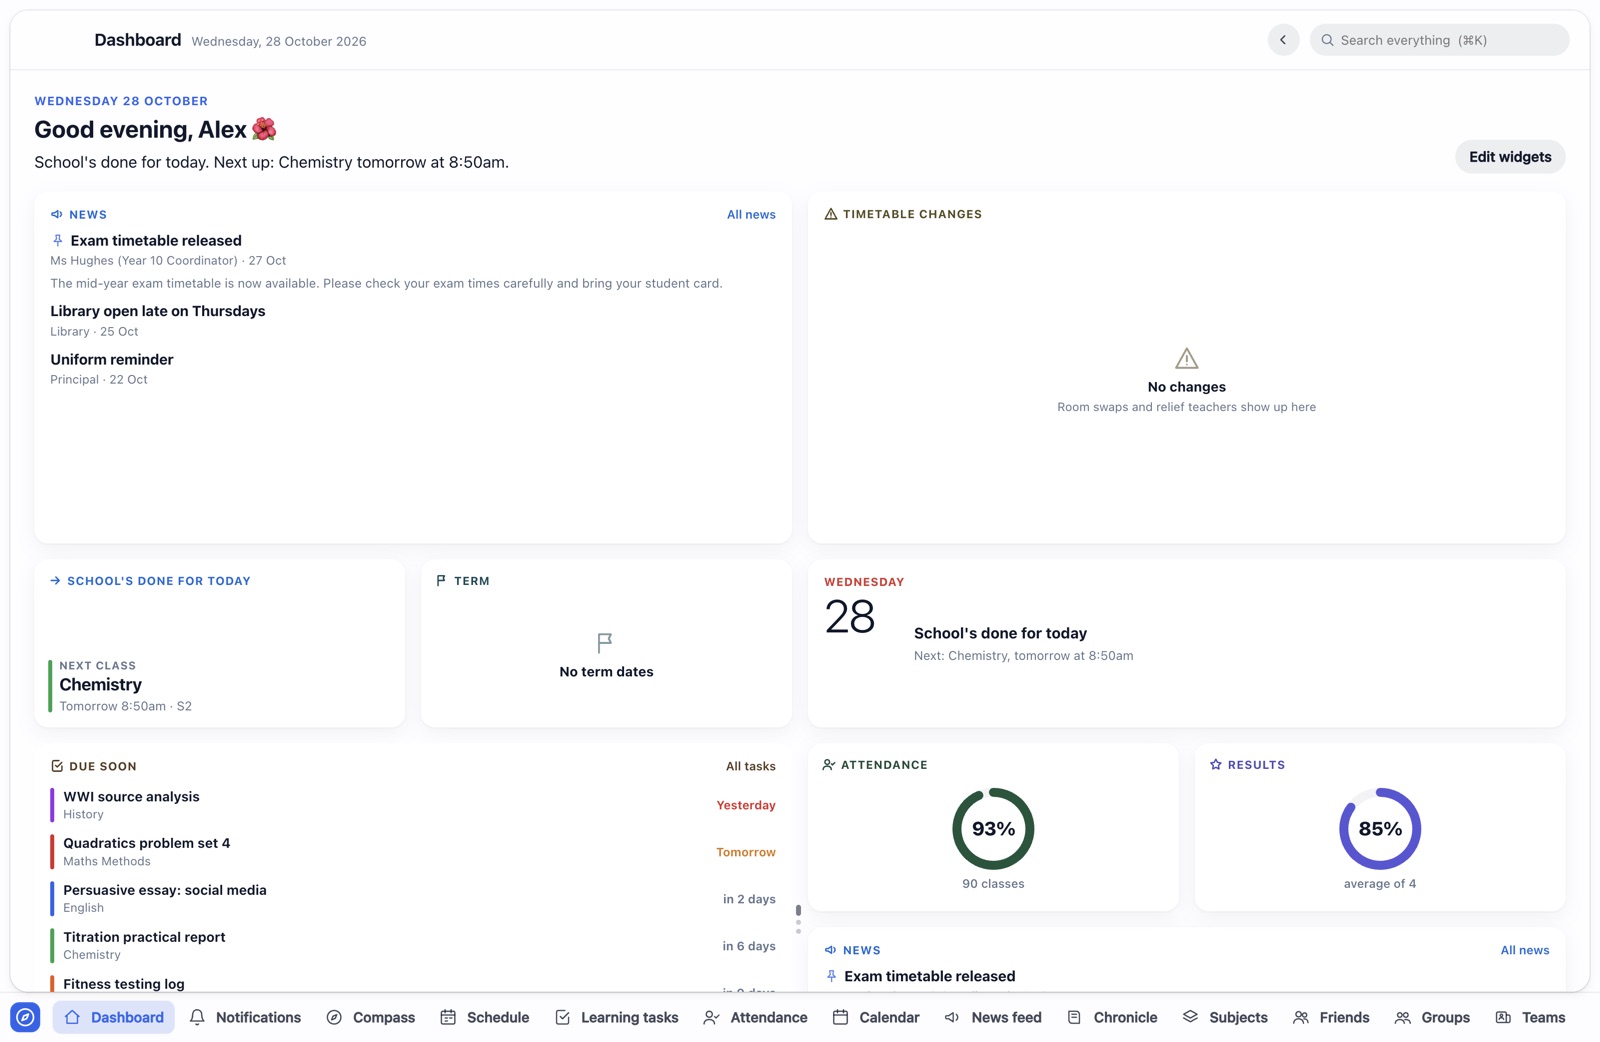Click the compass app logo icon
This screenshot has height=1042, width=1600.
pyautogui.click(x=25, y=1017)
